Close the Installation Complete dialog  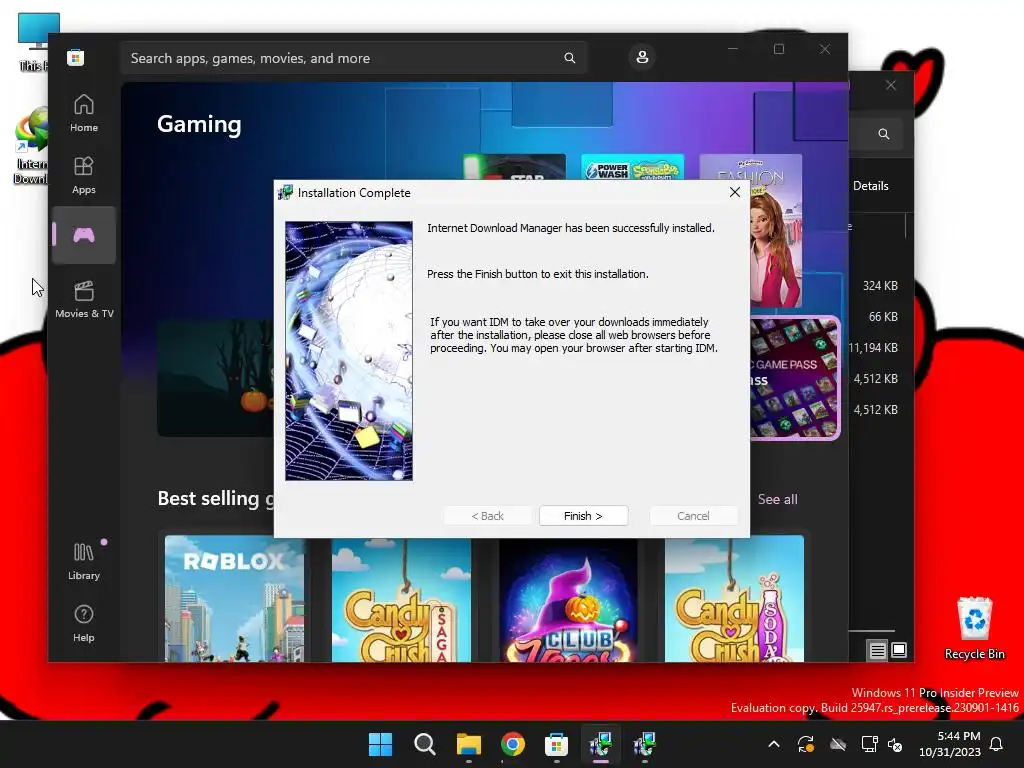735,192
